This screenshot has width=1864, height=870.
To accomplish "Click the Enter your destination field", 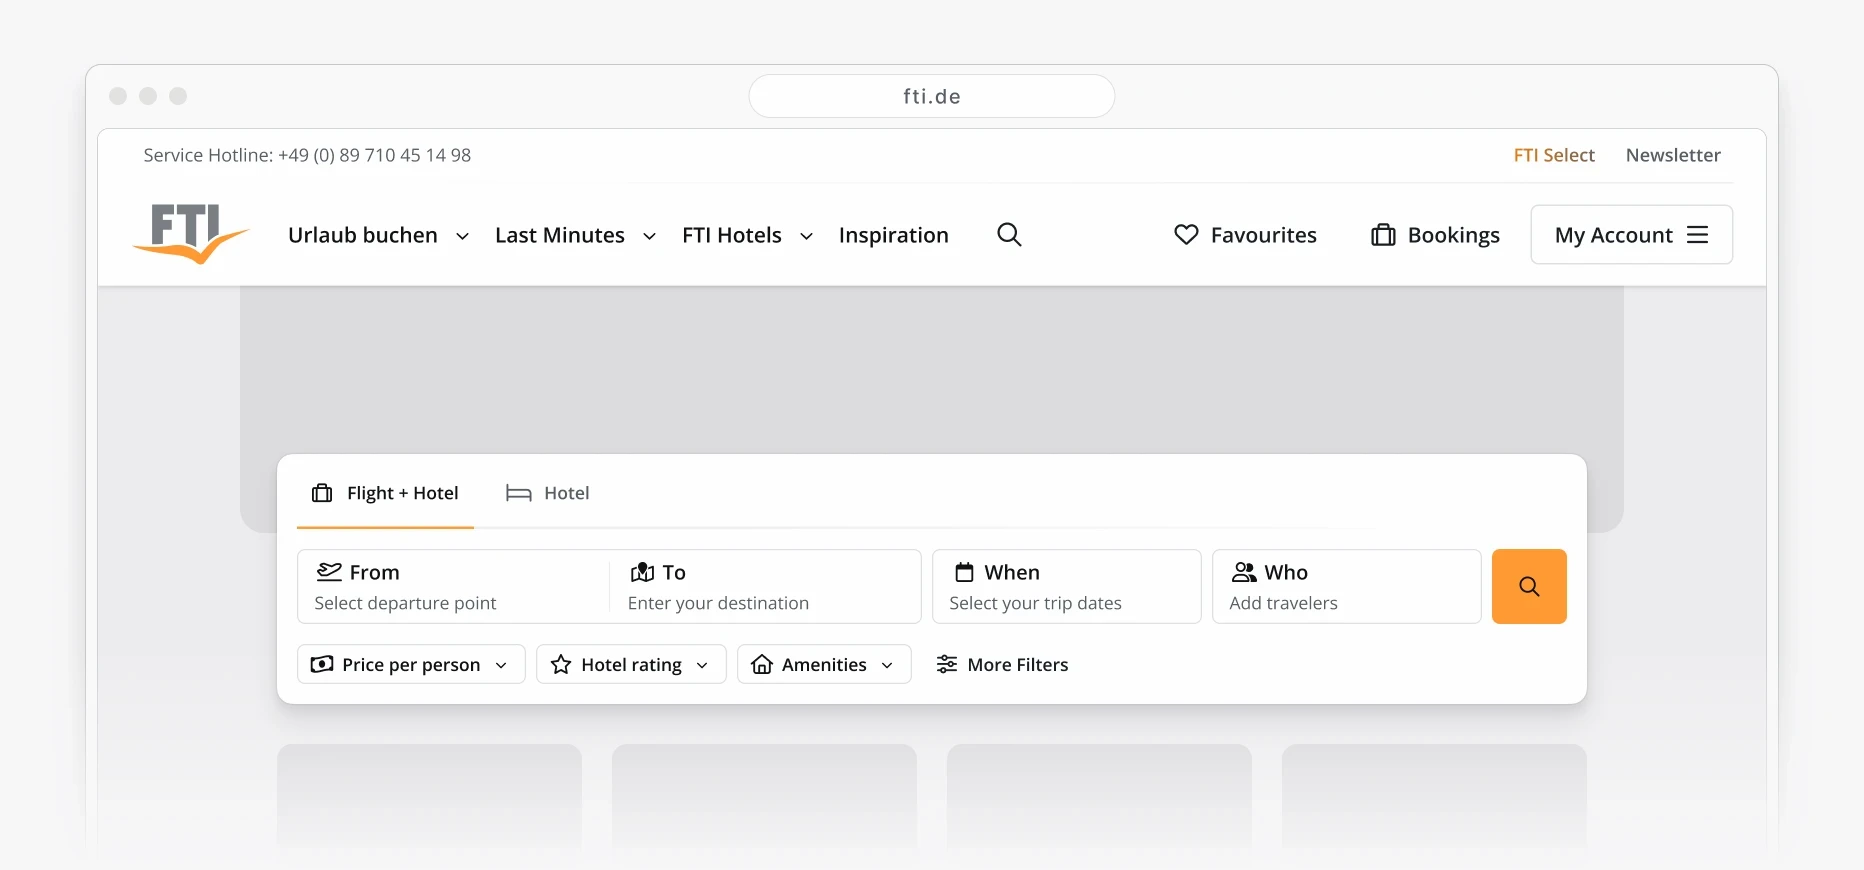I will [x=765, y=586].
